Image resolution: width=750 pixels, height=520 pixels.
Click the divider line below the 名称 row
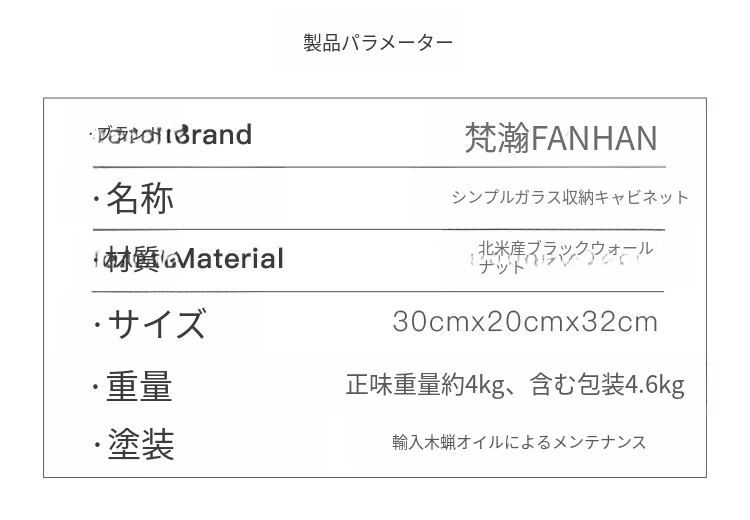[378, 229]
